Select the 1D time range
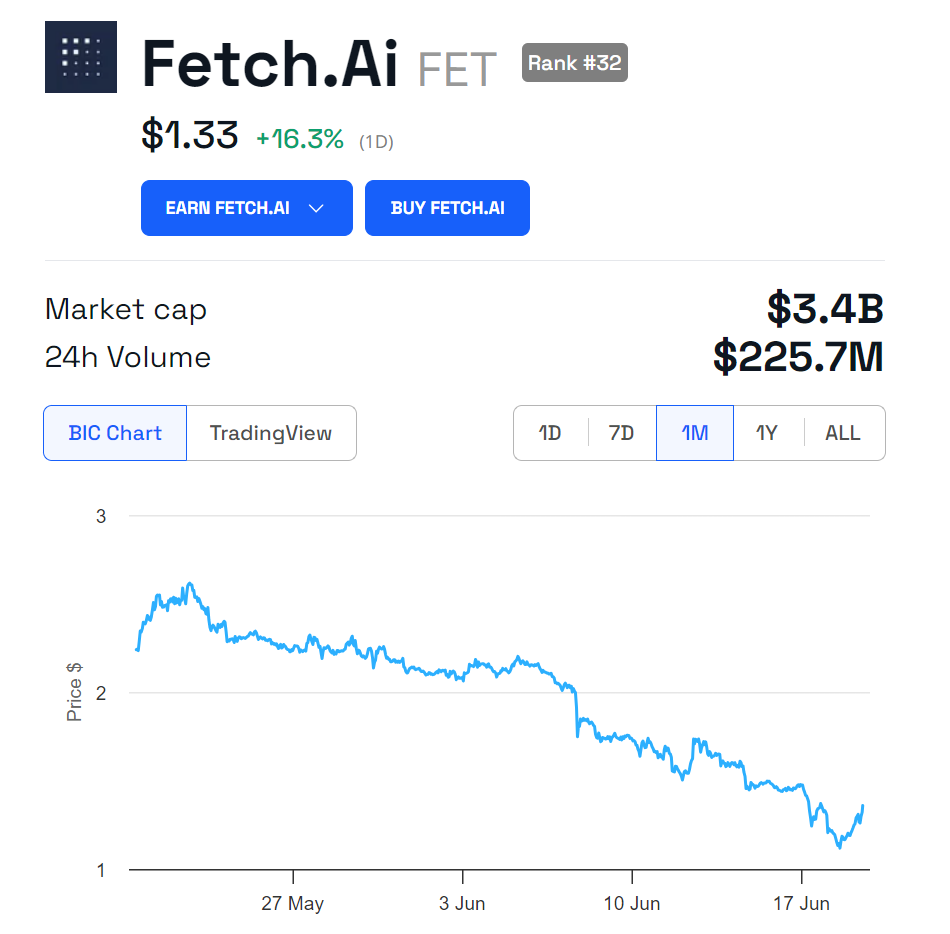 point(550,433)
